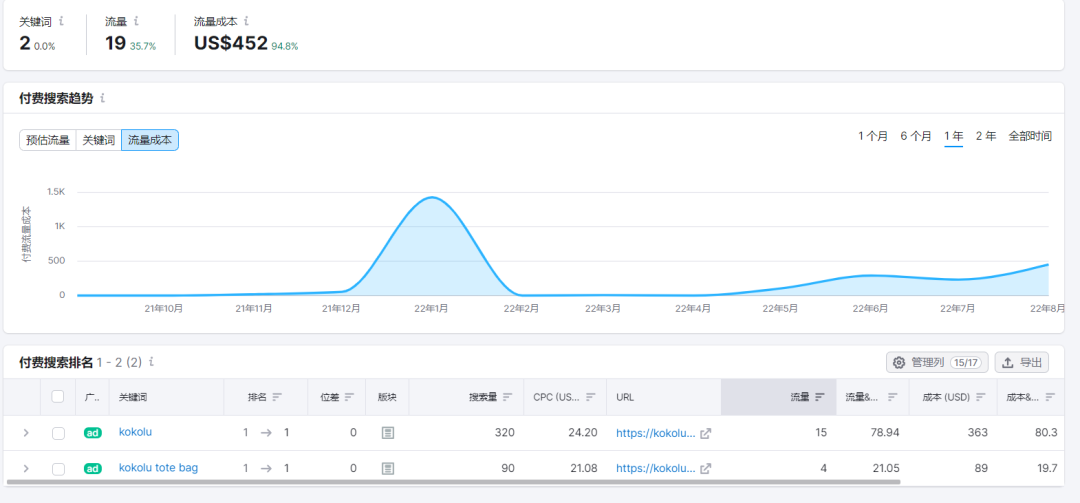Check the box for kokolu keyword row
Viewport: 1080px width, 503px height.
[58, 433]
